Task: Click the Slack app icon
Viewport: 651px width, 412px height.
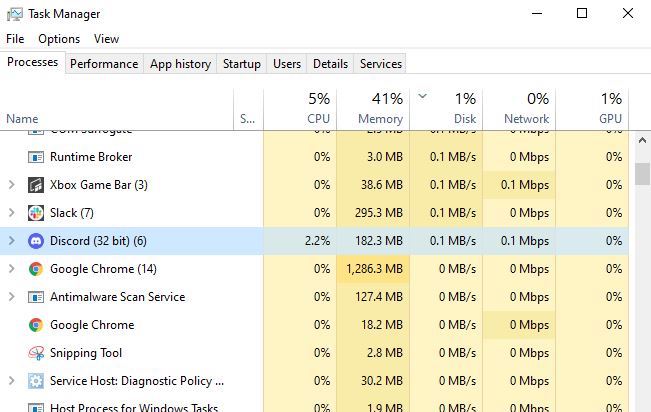Action: tap(36, 213)
